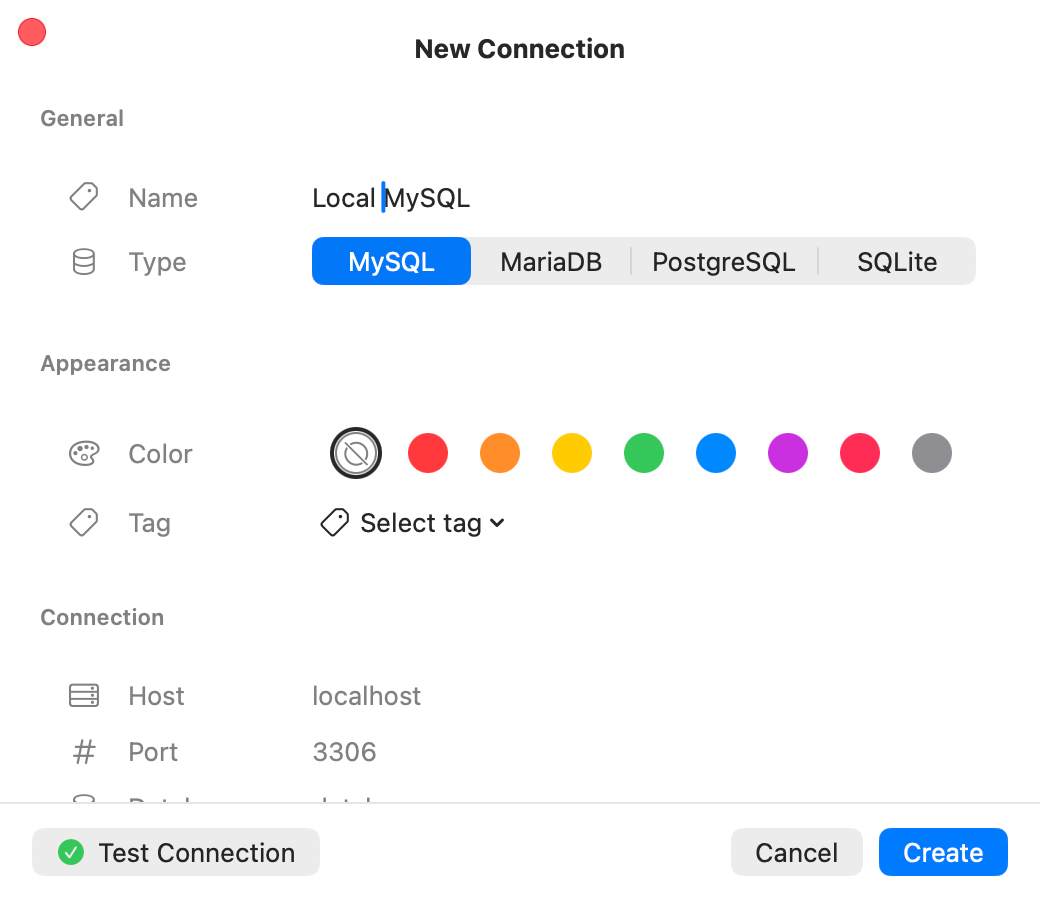The height and width of the screenshot is (900, 1040).
Task: Click the tag icon beside the Name field
Action: [84, 197]
